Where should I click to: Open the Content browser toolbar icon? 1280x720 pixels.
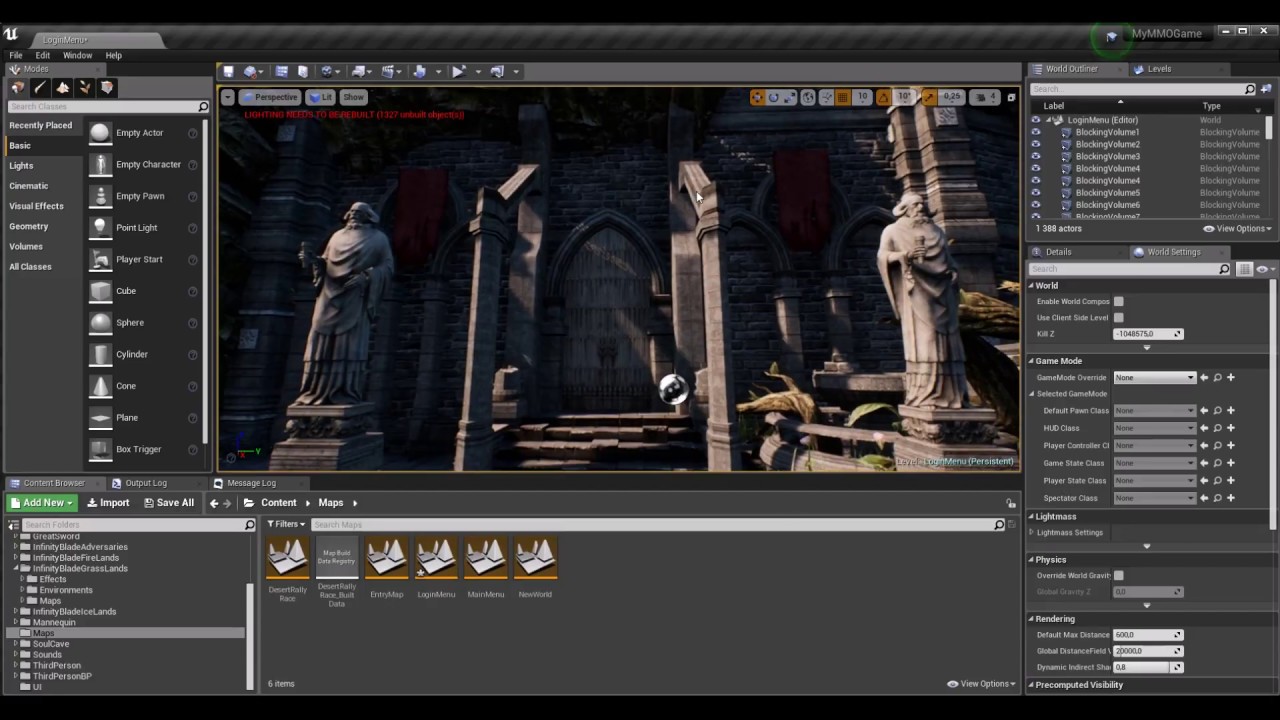282,71
